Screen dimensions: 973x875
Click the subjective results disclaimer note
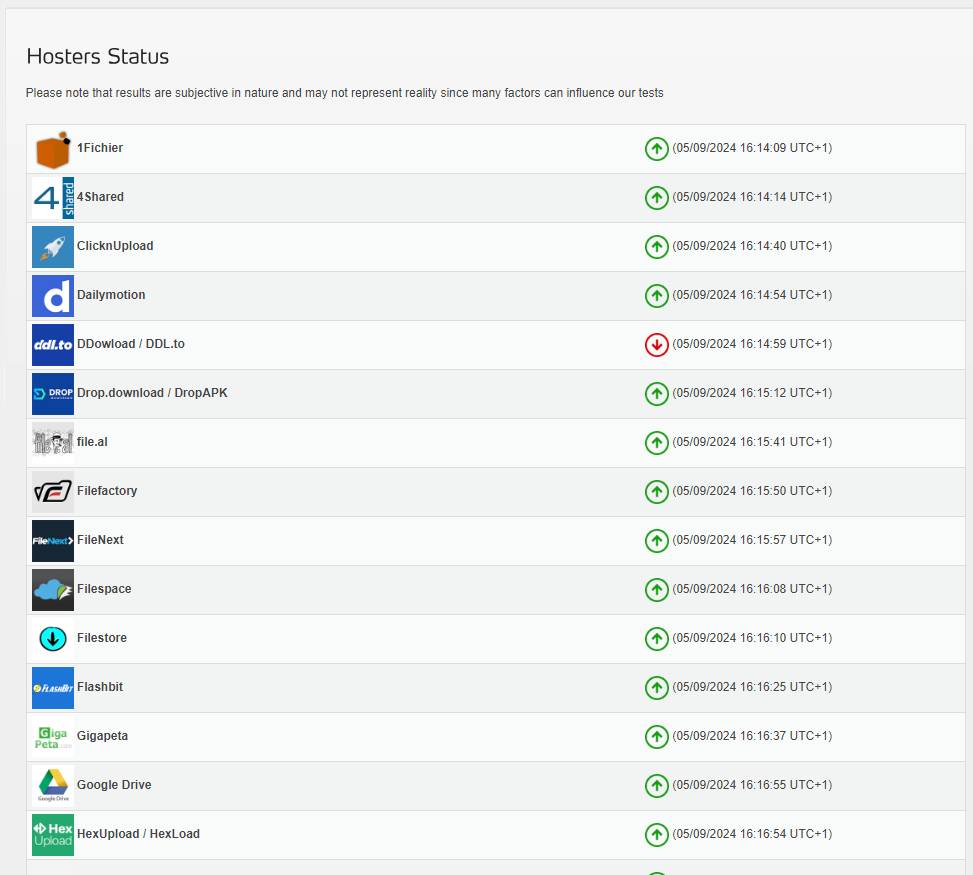click(344, 93)
